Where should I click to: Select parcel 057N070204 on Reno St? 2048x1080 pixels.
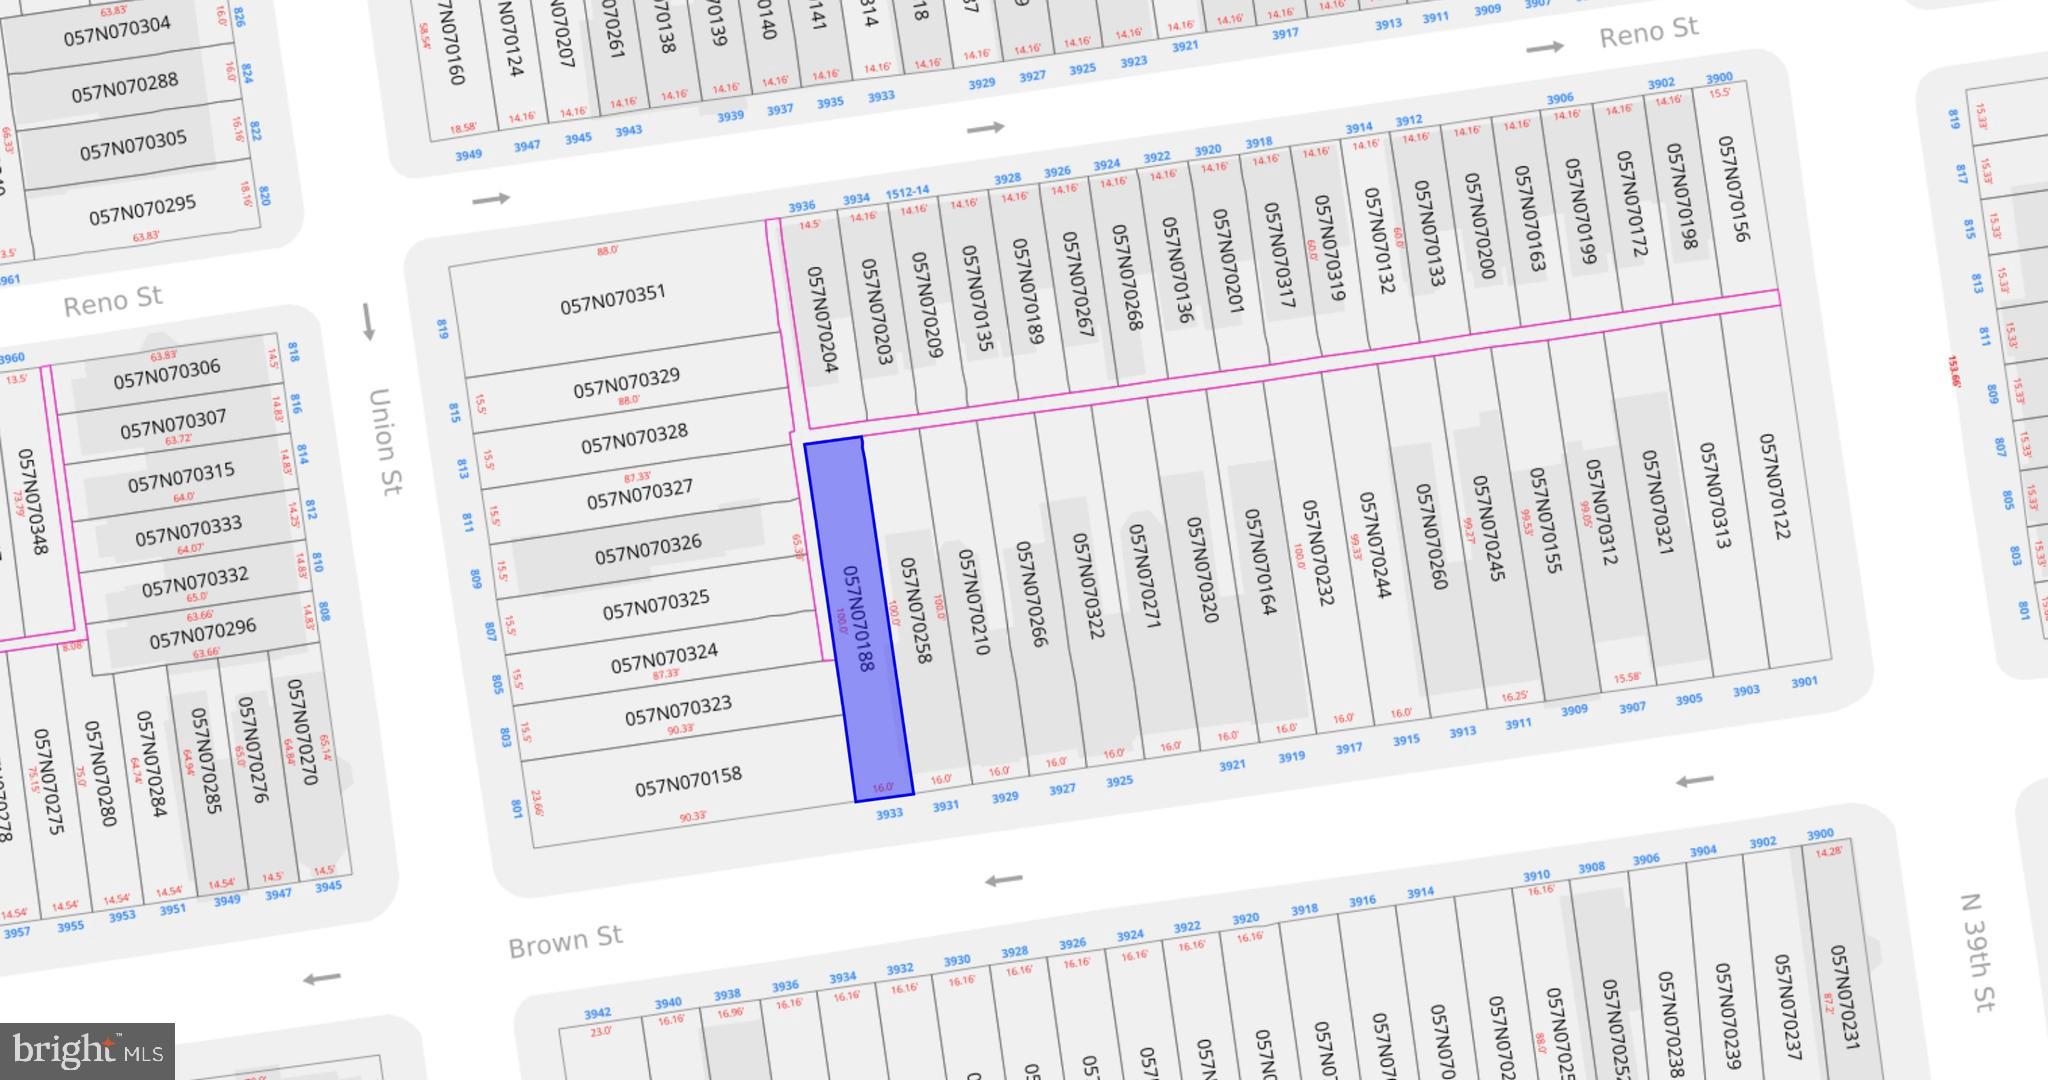point(821,320)
